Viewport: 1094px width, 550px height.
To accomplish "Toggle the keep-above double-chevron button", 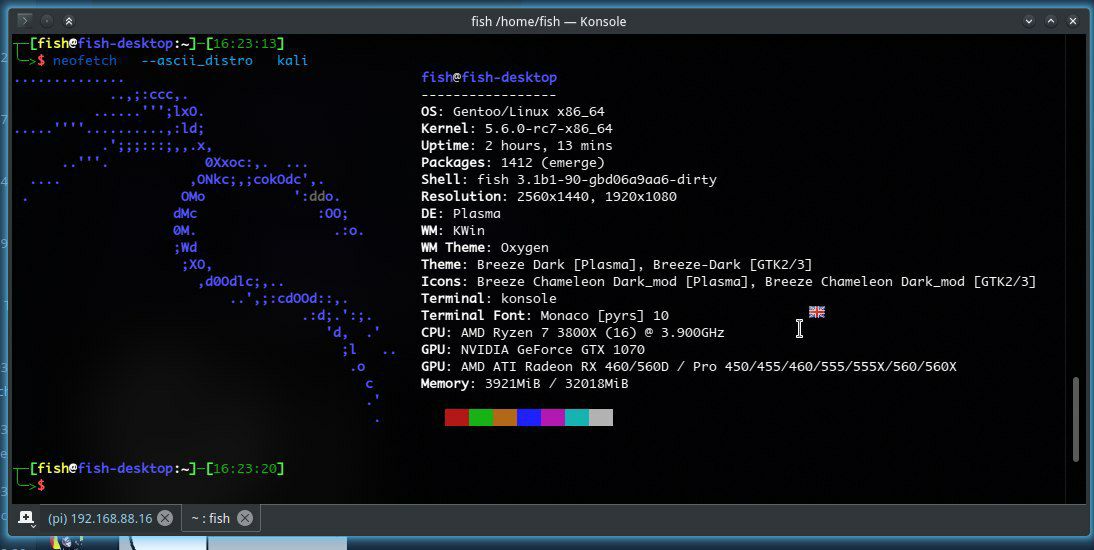I will pyautogui.click(x=69, y=21).
